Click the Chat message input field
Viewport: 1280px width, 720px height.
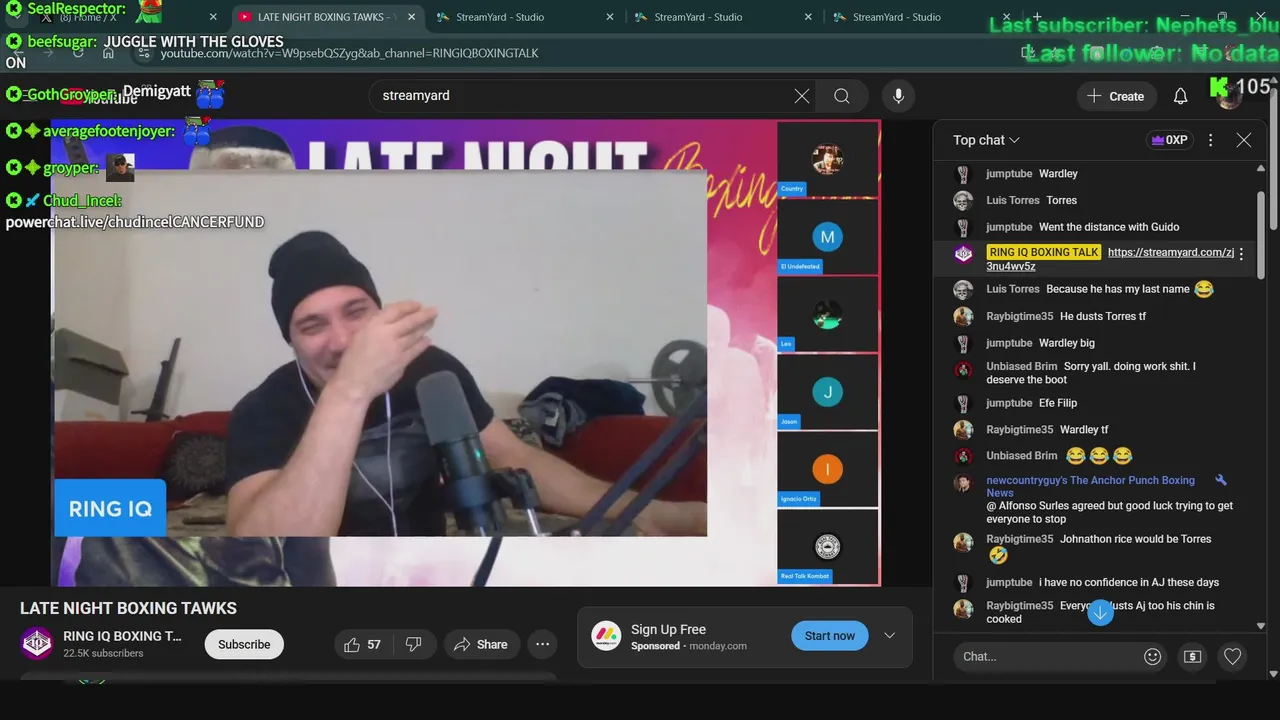coord(1047,657)
